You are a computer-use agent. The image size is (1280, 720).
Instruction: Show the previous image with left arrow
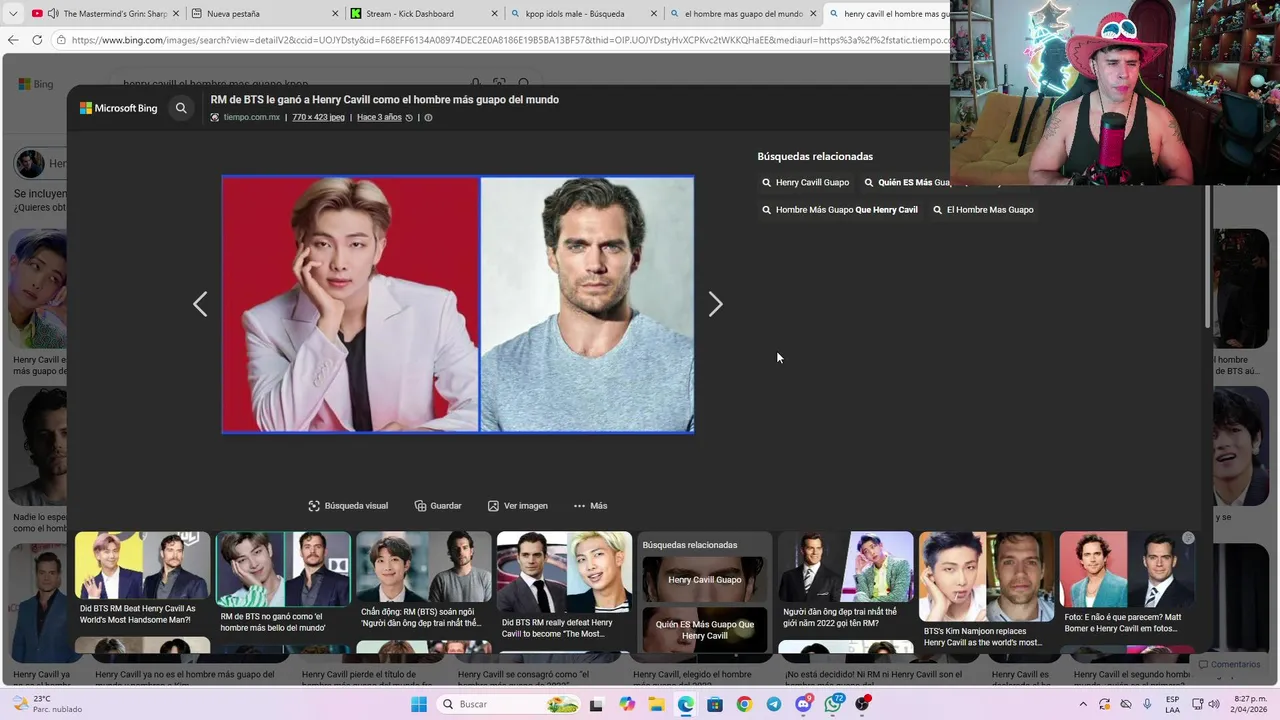(x=200, y=304)
